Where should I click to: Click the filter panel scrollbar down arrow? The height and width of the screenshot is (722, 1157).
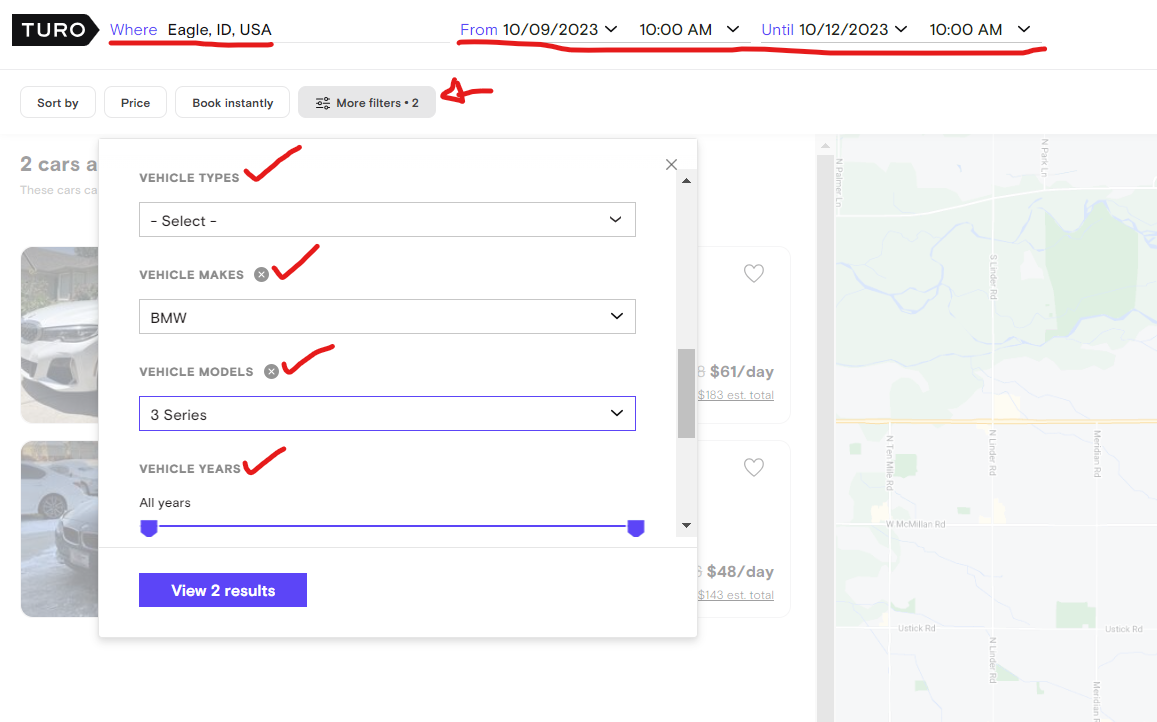[x=686, y=526]
